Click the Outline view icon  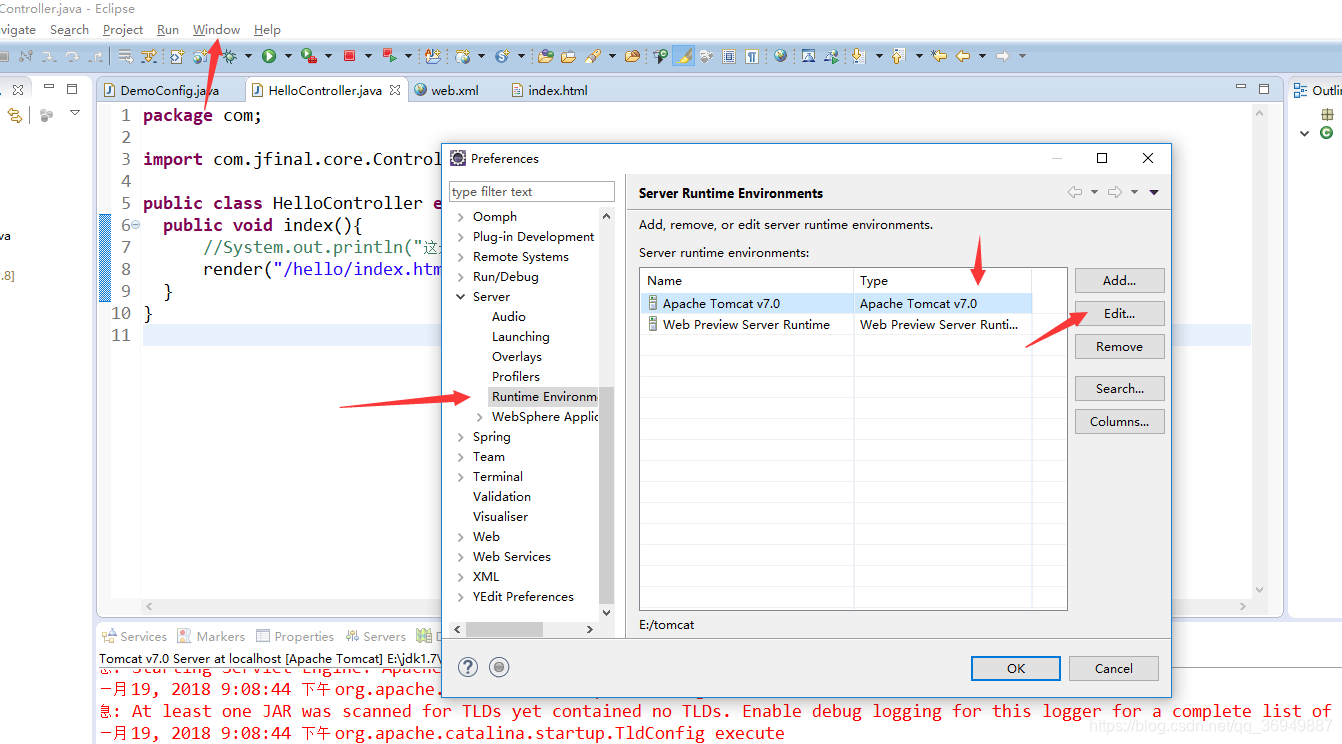(x=1300, y=90)
